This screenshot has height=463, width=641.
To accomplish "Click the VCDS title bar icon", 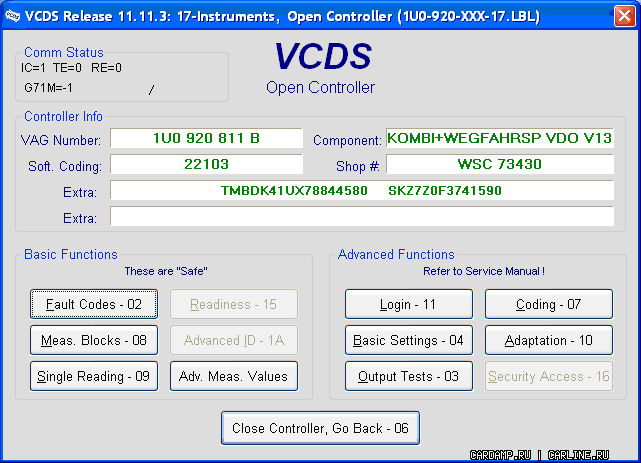I will click(12, 16).
